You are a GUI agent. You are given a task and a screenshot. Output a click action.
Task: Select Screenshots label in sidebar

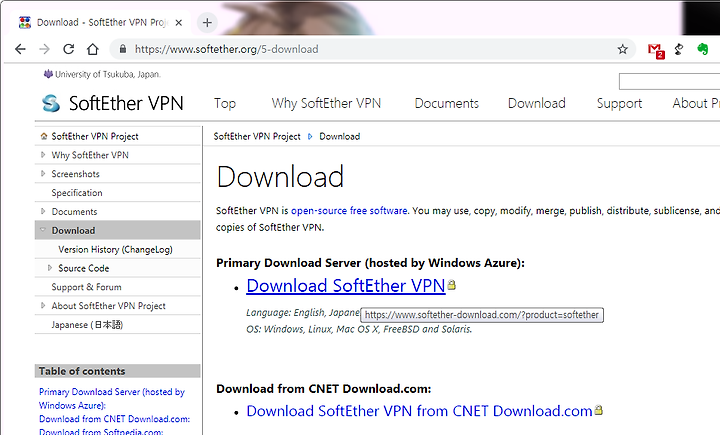pos(75,174)
